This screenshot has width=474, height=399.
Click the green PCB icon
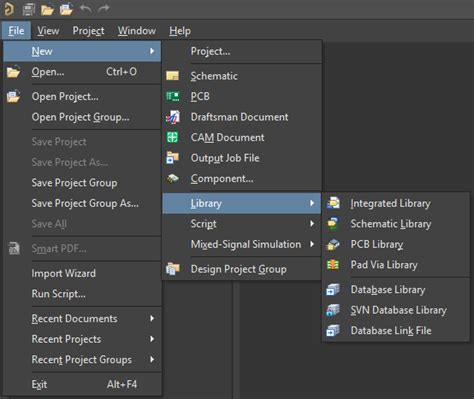pos(172,96)
